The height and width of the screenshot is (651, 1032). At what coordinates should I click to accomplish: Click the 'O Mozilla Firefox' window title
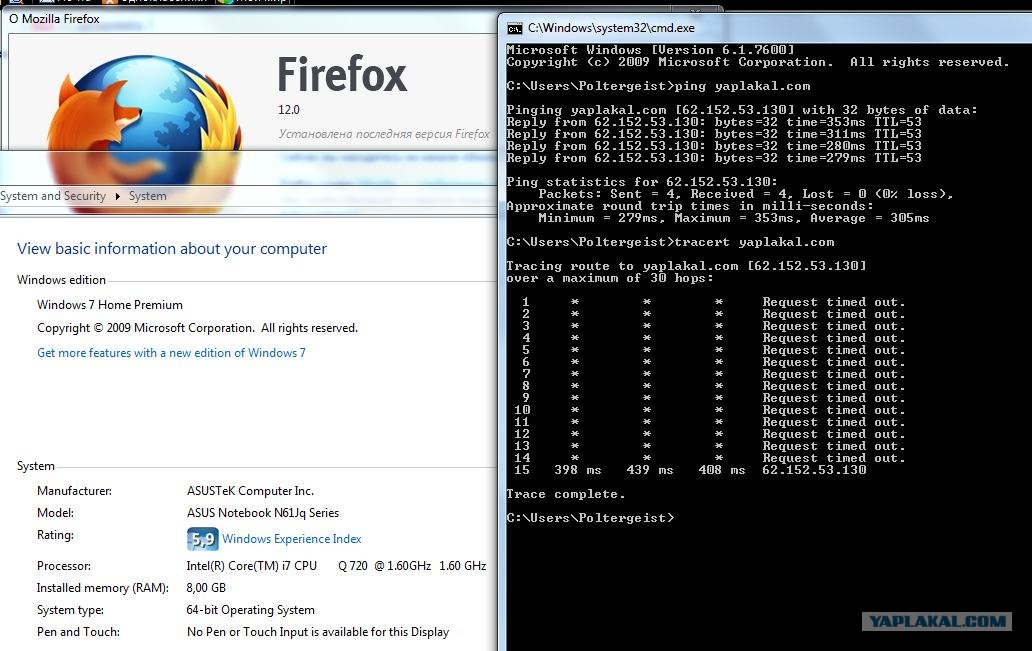pyautogui.click(x=54, y=19)
